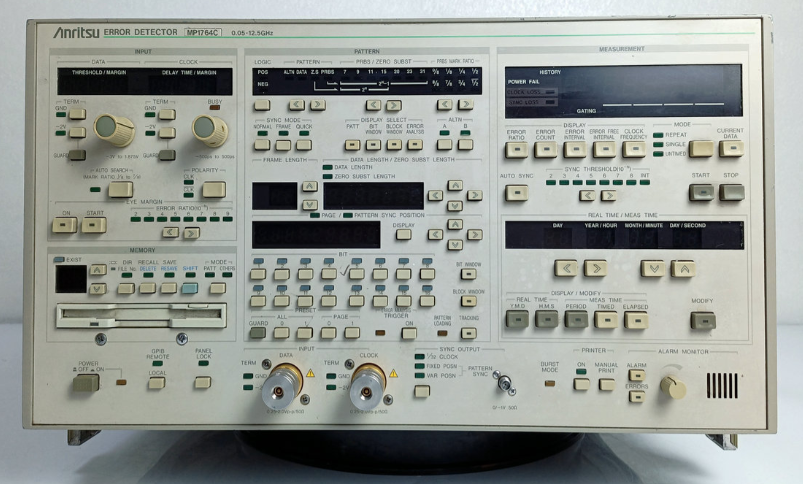
Task: Toggle the PANEL LOCK button
Action: tap(203, 381)
